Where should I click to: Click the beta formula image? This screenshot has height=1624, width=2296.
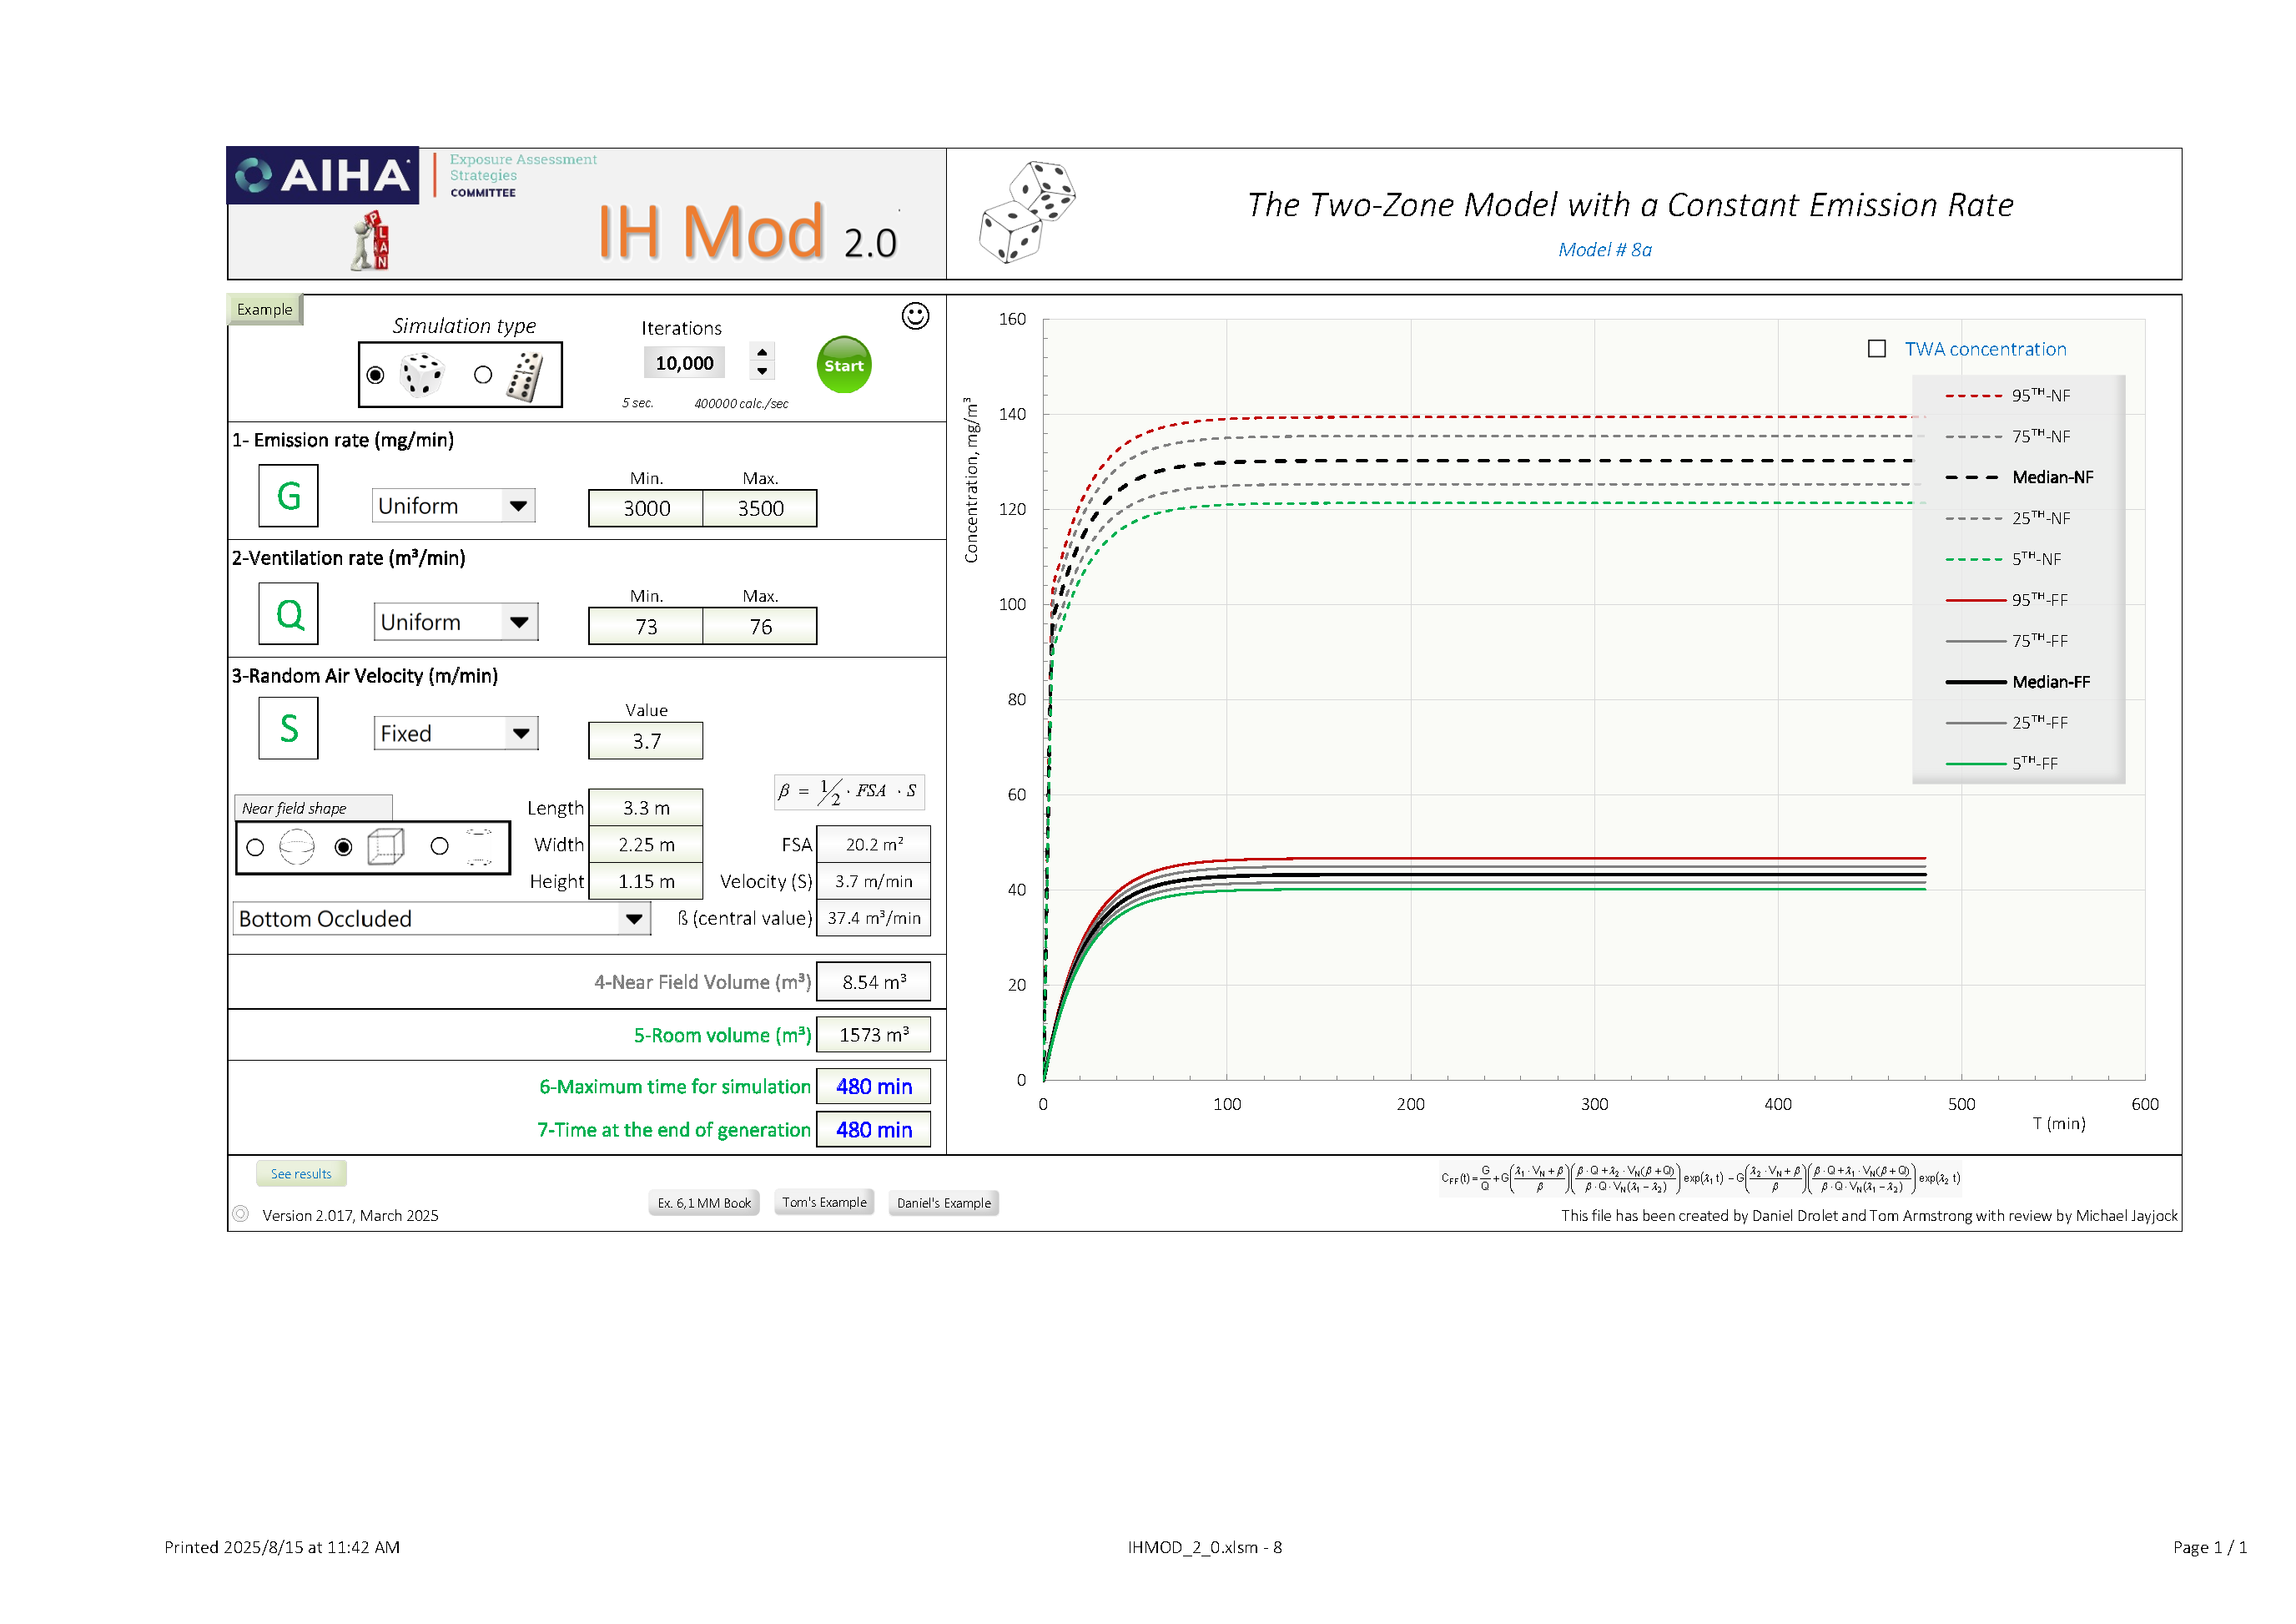(848, 791)
